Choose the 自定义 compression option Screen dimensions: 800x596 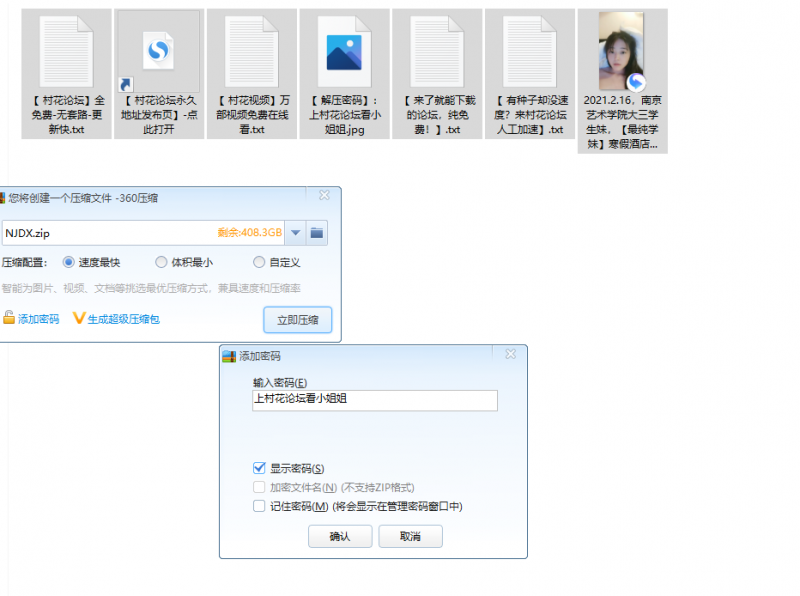pyautogui.click(x=259, y=262)
